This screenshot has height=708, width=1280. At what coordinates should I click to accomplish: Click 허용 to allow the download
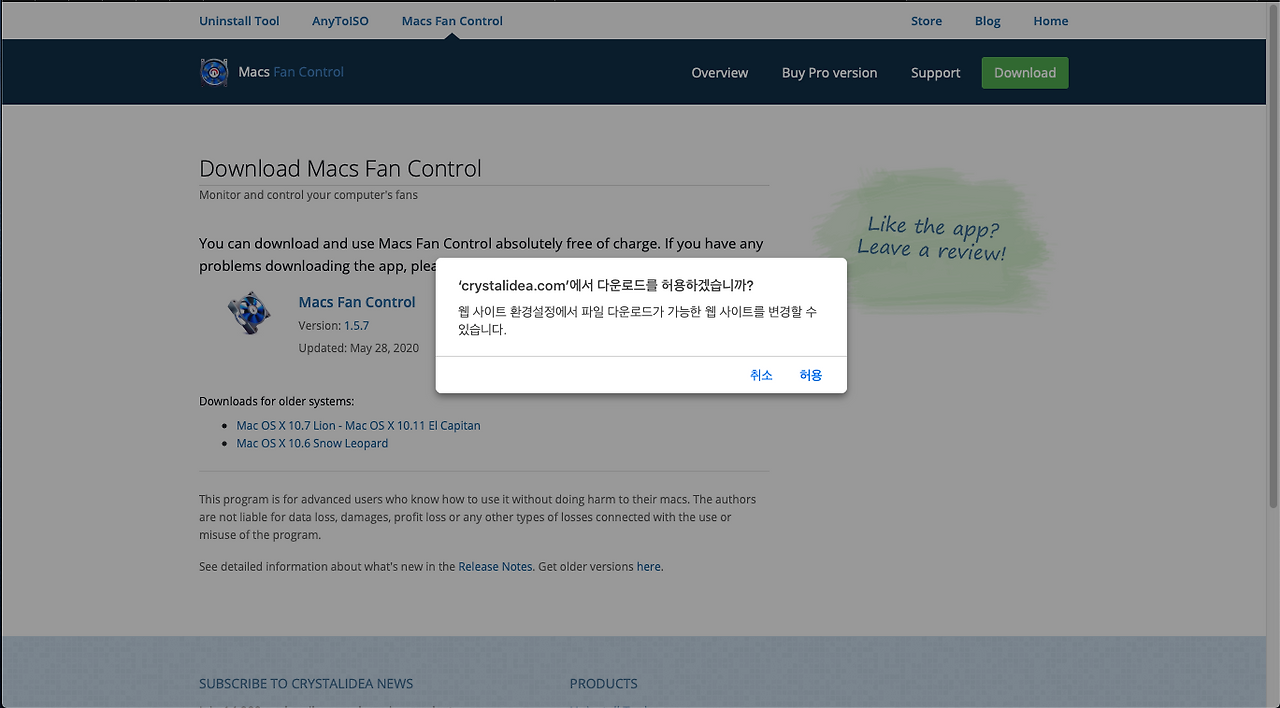coord(810,375)
